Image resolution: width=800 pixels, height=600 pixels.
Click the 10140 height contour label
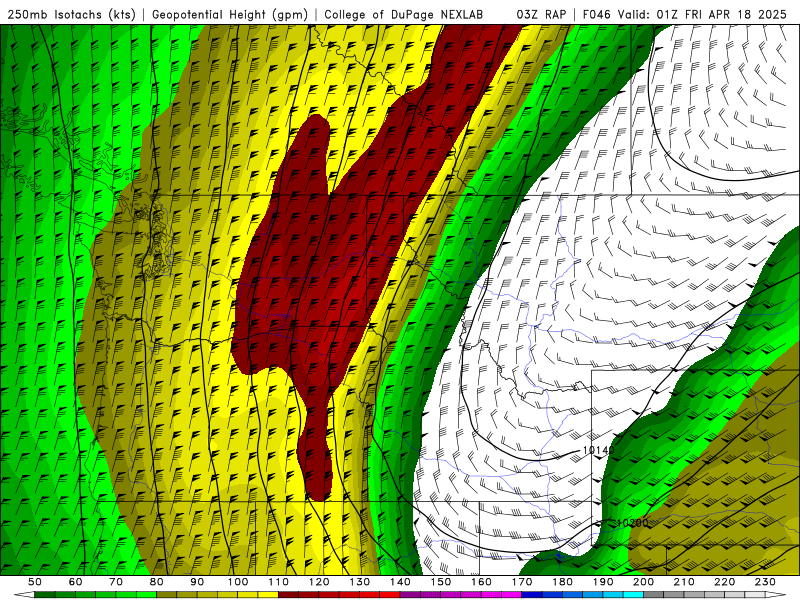coord(598,451)
